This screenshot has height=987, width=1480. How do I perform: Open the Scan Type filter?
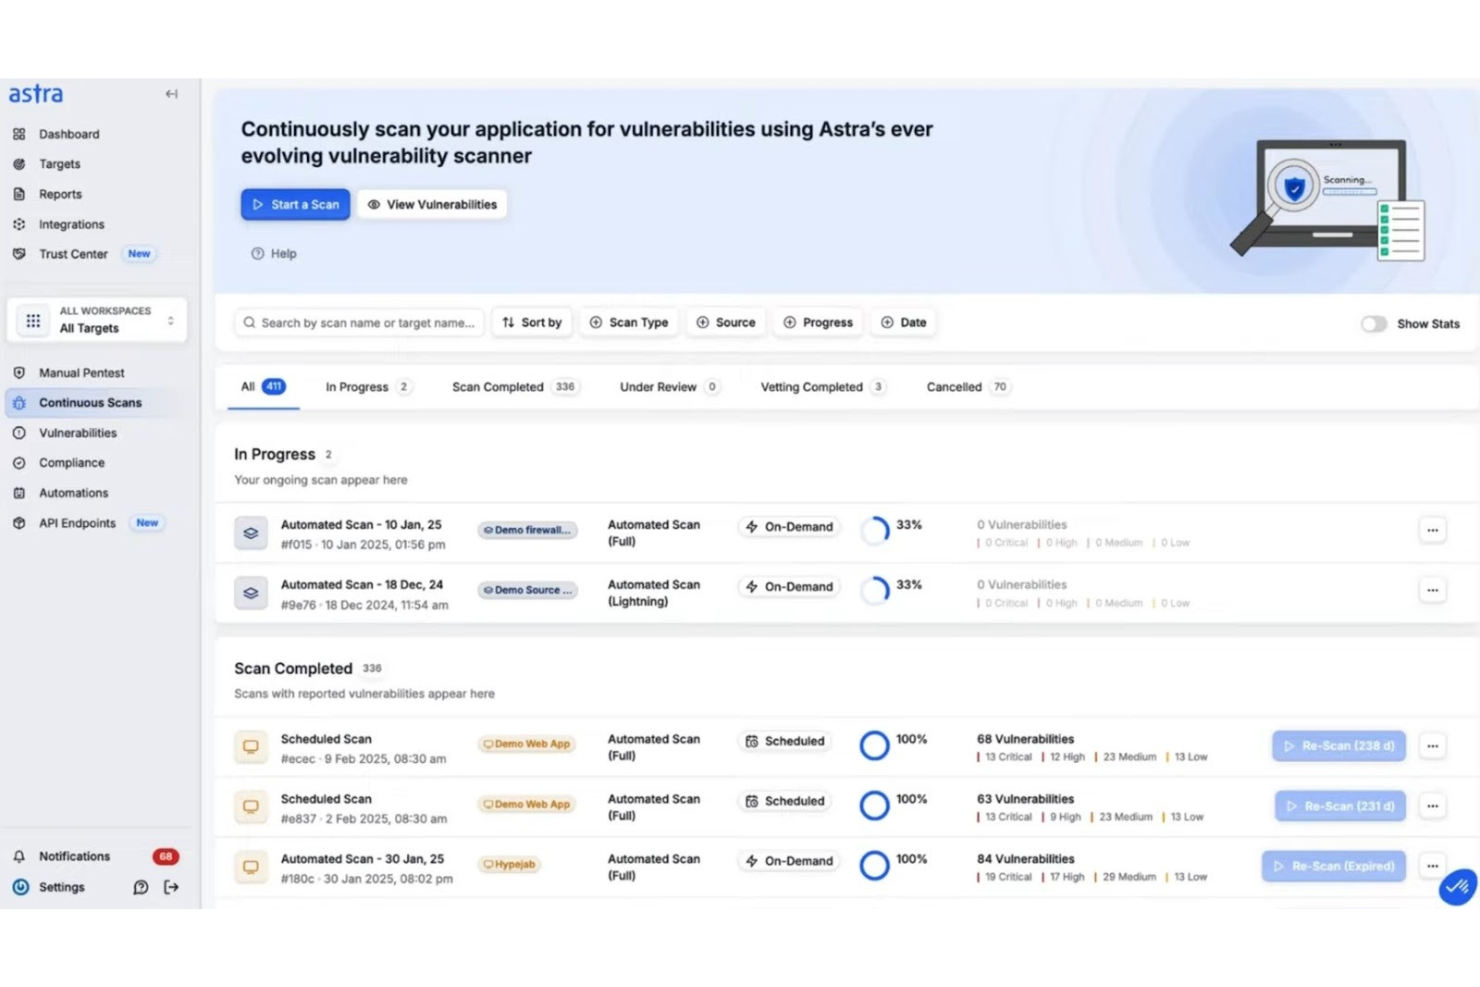(x=629, y=322)
